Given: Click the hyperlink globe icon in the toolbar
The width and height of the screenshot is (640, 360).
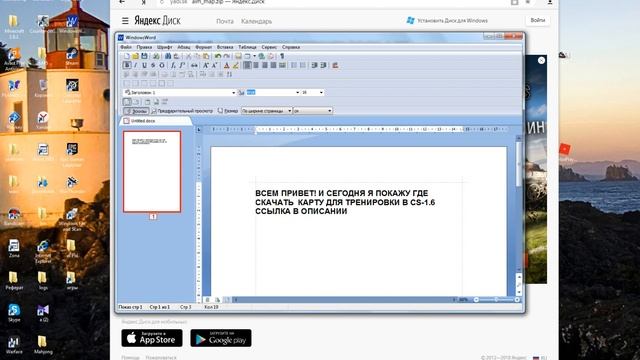Looking at the screenshot, I should [262, 56].
